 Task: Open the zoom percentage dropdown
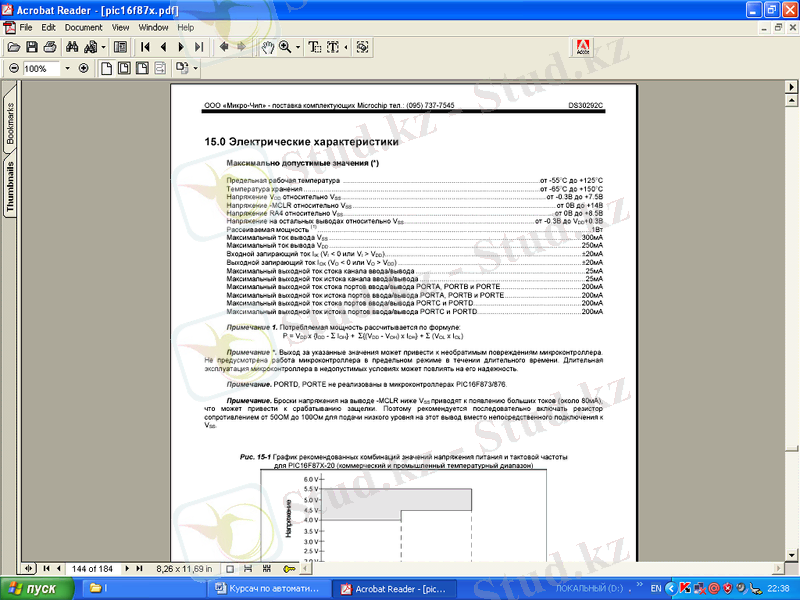(x=68, y=69)
